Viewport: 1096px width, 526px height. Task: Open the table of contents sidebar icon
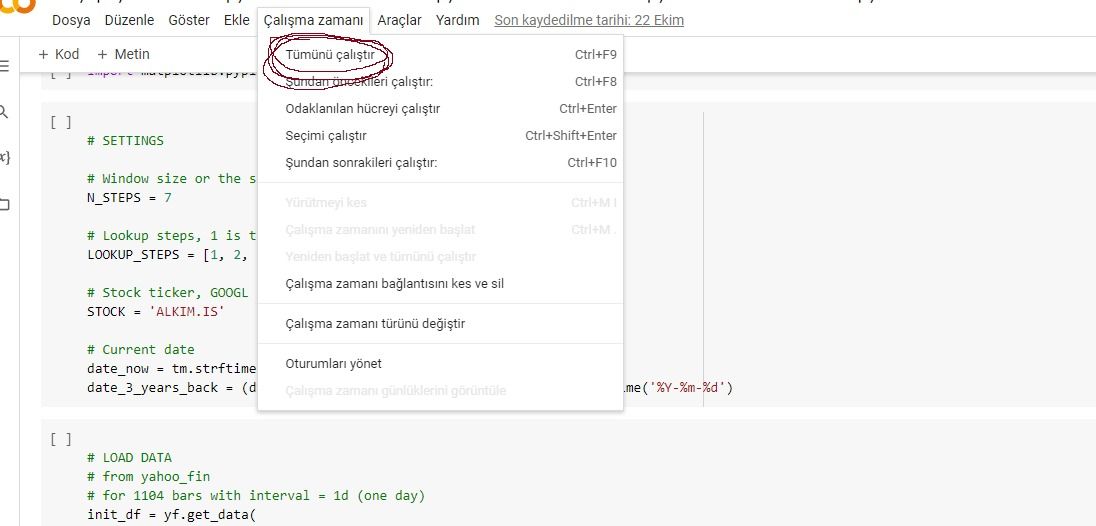pos(4,66)
